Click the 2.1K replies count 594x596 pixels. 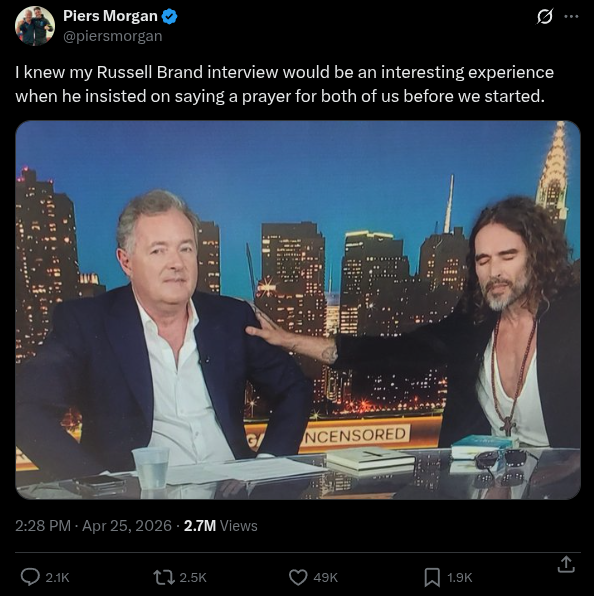(x=57, y=577)
